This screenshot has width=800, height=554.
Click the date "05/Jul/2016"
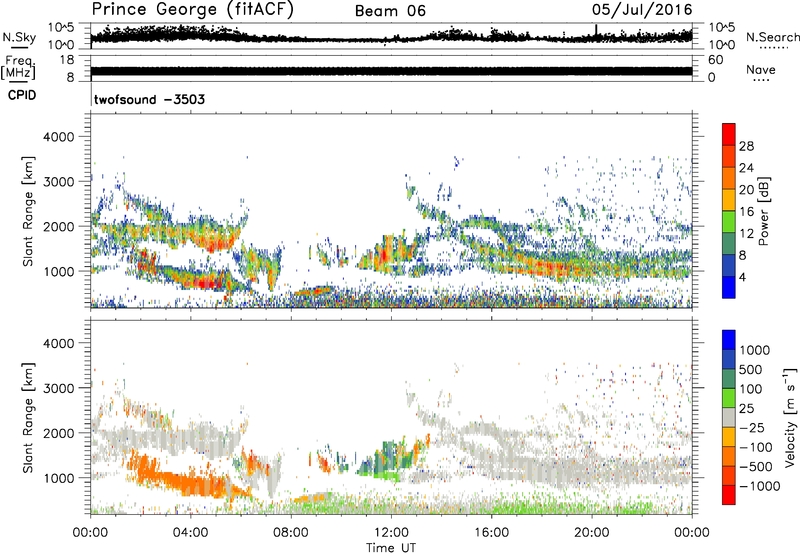click(642, 10)
